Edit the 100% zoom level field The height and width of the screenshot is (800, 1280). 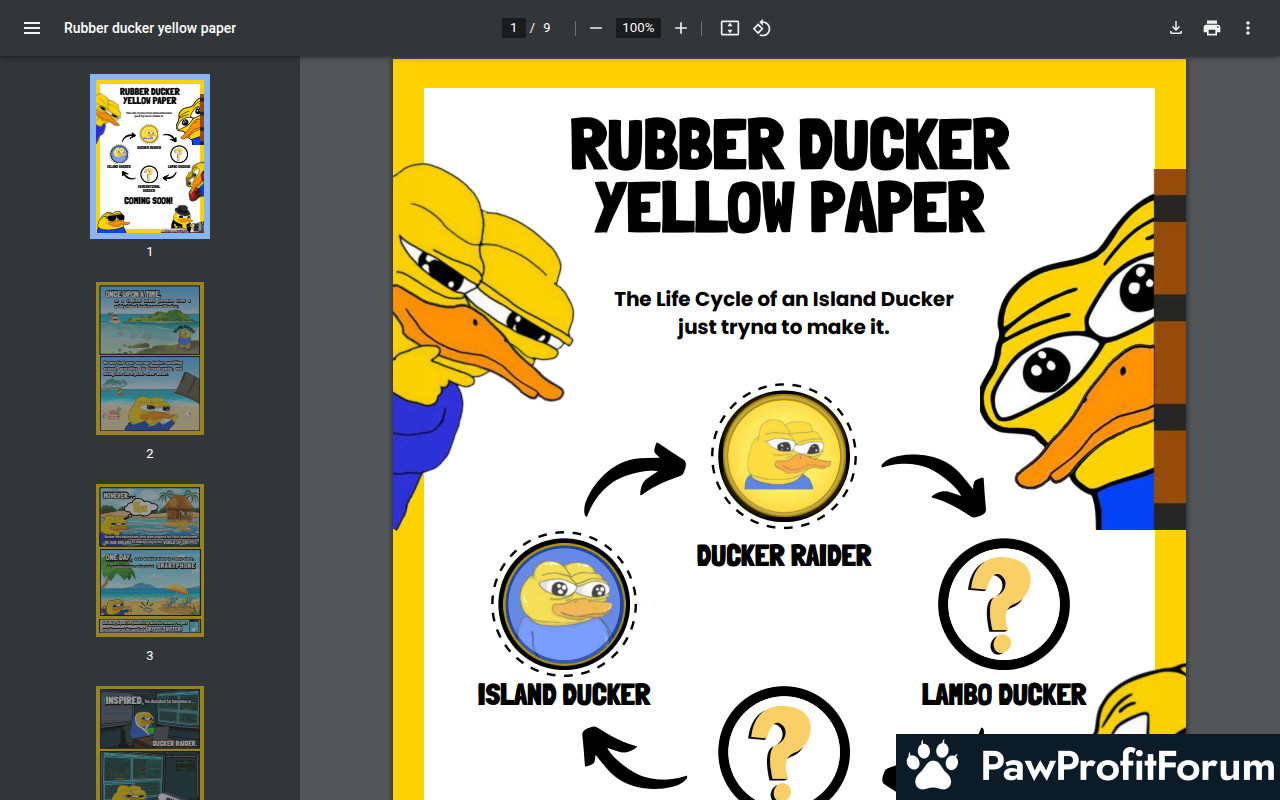(x=638, y=28)
